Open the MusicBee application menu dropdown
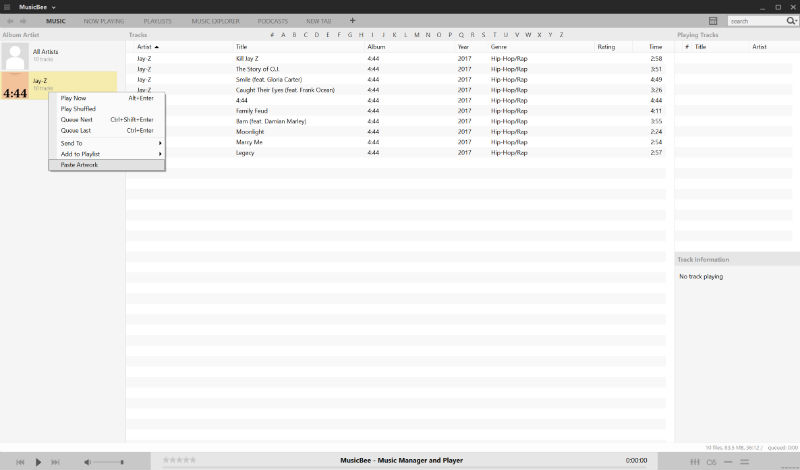Screen dimensions: 800x470 (x=40, y=6)
